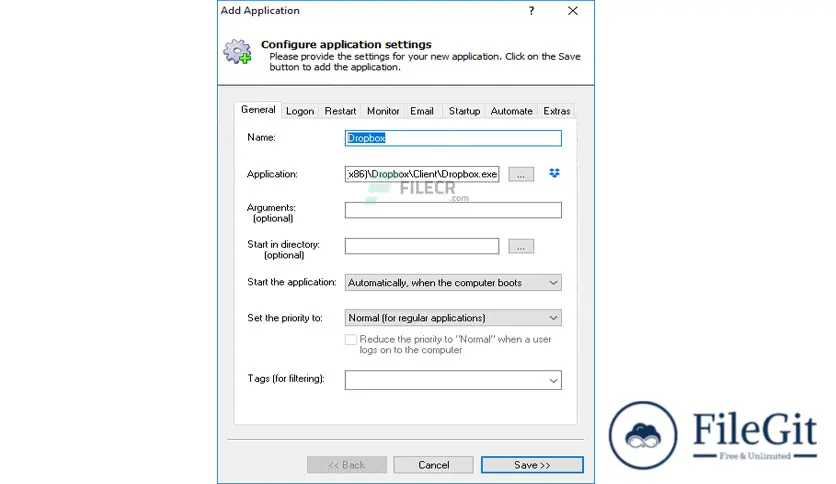Click the help question mark button
Viewport: 836px width, 484px height.
[x=531, y=11]
